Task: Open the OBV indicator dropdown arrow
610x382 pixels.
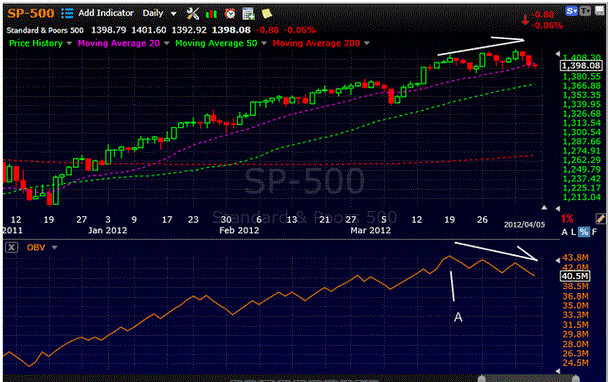Action: (x=54, y=247)
